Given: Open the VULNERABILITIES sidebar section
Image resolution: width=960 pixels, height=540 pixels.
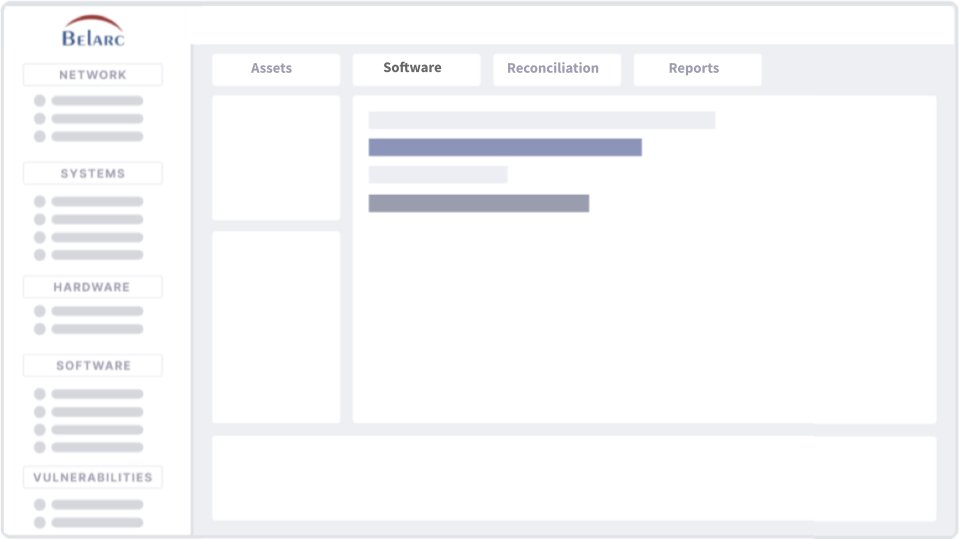Looking at the screenshot, I should 93,478.
